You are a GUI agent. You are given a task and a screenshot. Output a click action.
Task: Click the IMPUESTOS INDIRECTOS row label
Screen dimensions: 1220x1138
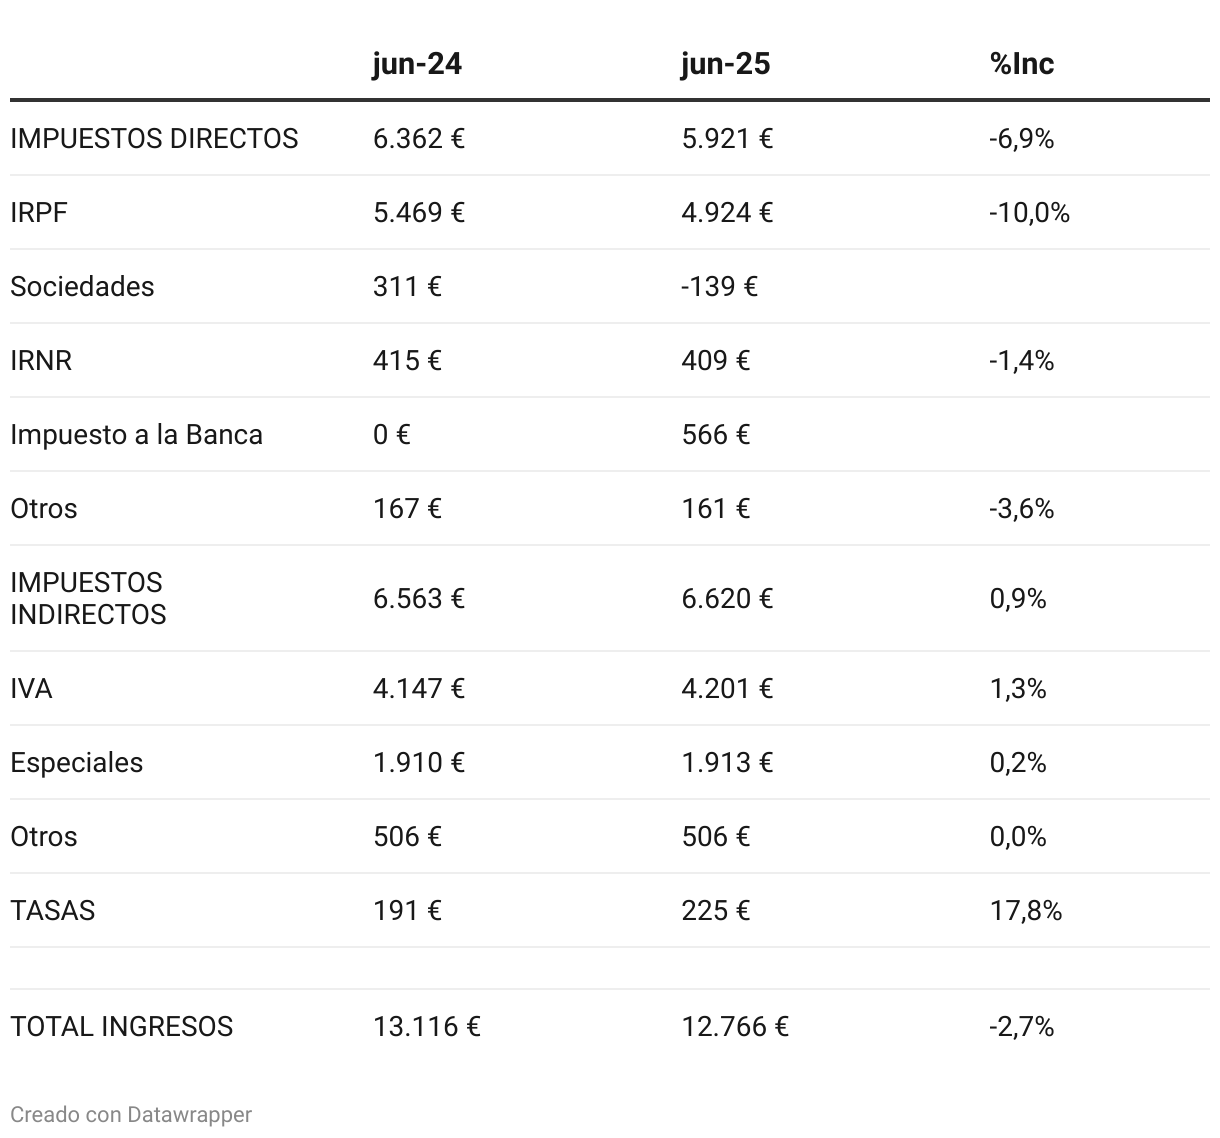pos(88,598)
